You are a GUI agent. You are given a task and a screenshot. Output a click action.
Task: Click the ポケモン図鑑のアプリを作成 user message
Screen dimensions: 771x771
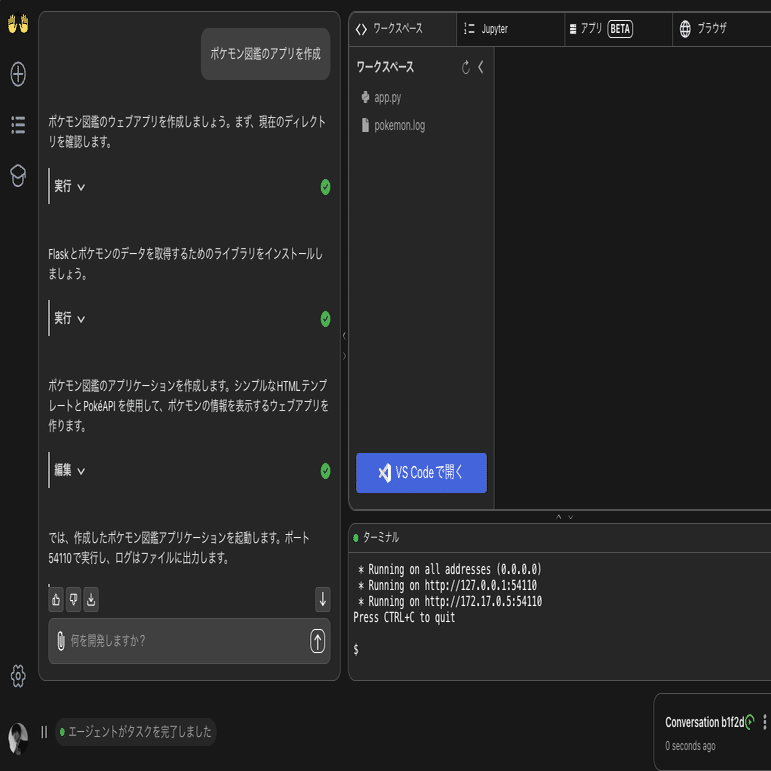266,54
